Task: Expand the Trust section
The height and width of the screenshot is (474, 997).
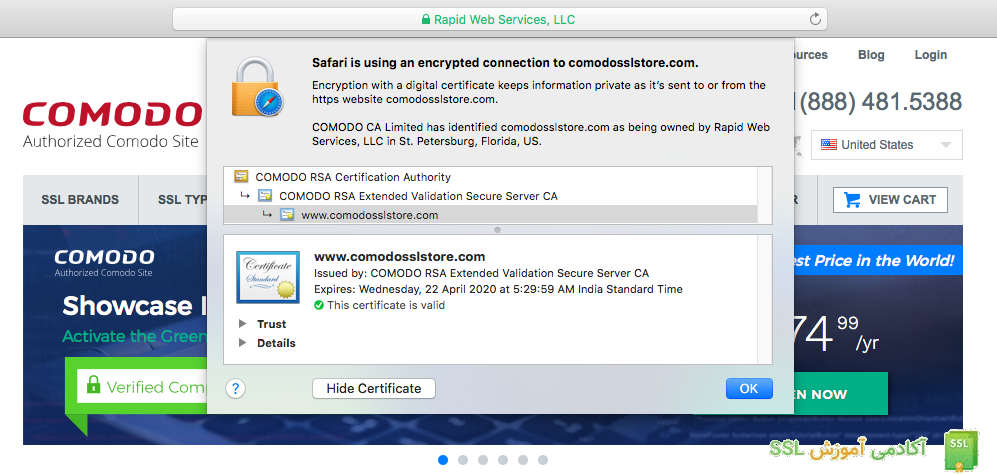Action: click(x=242, y=324)
